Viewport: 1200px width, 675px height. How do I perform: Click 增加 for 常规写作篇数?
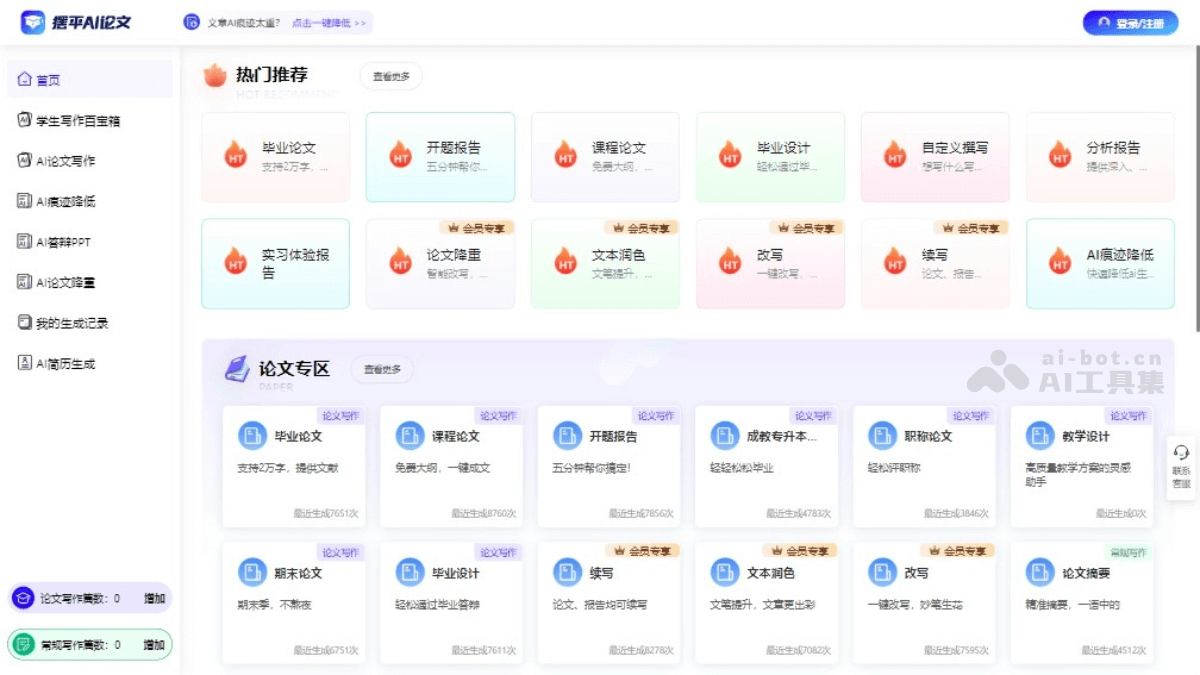click(x=153, y=645)
